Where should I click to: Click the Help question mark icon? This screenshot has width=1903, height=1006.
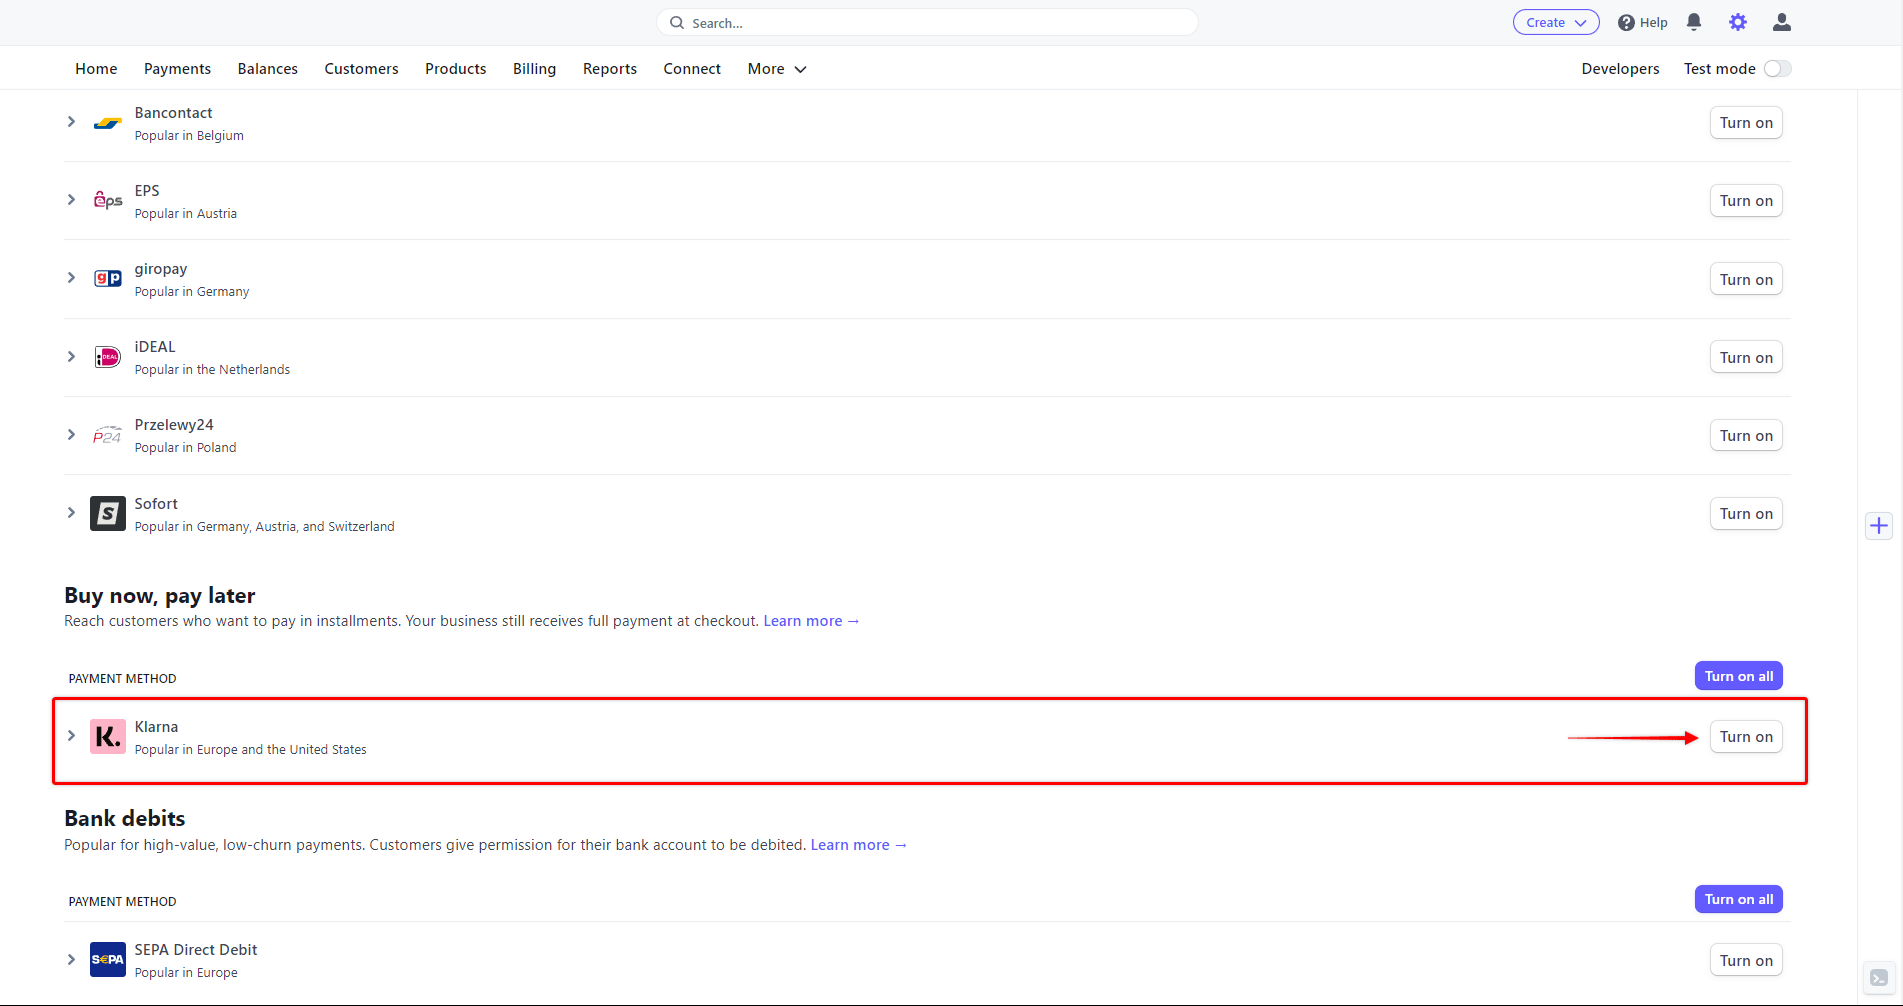point(1626,23)
